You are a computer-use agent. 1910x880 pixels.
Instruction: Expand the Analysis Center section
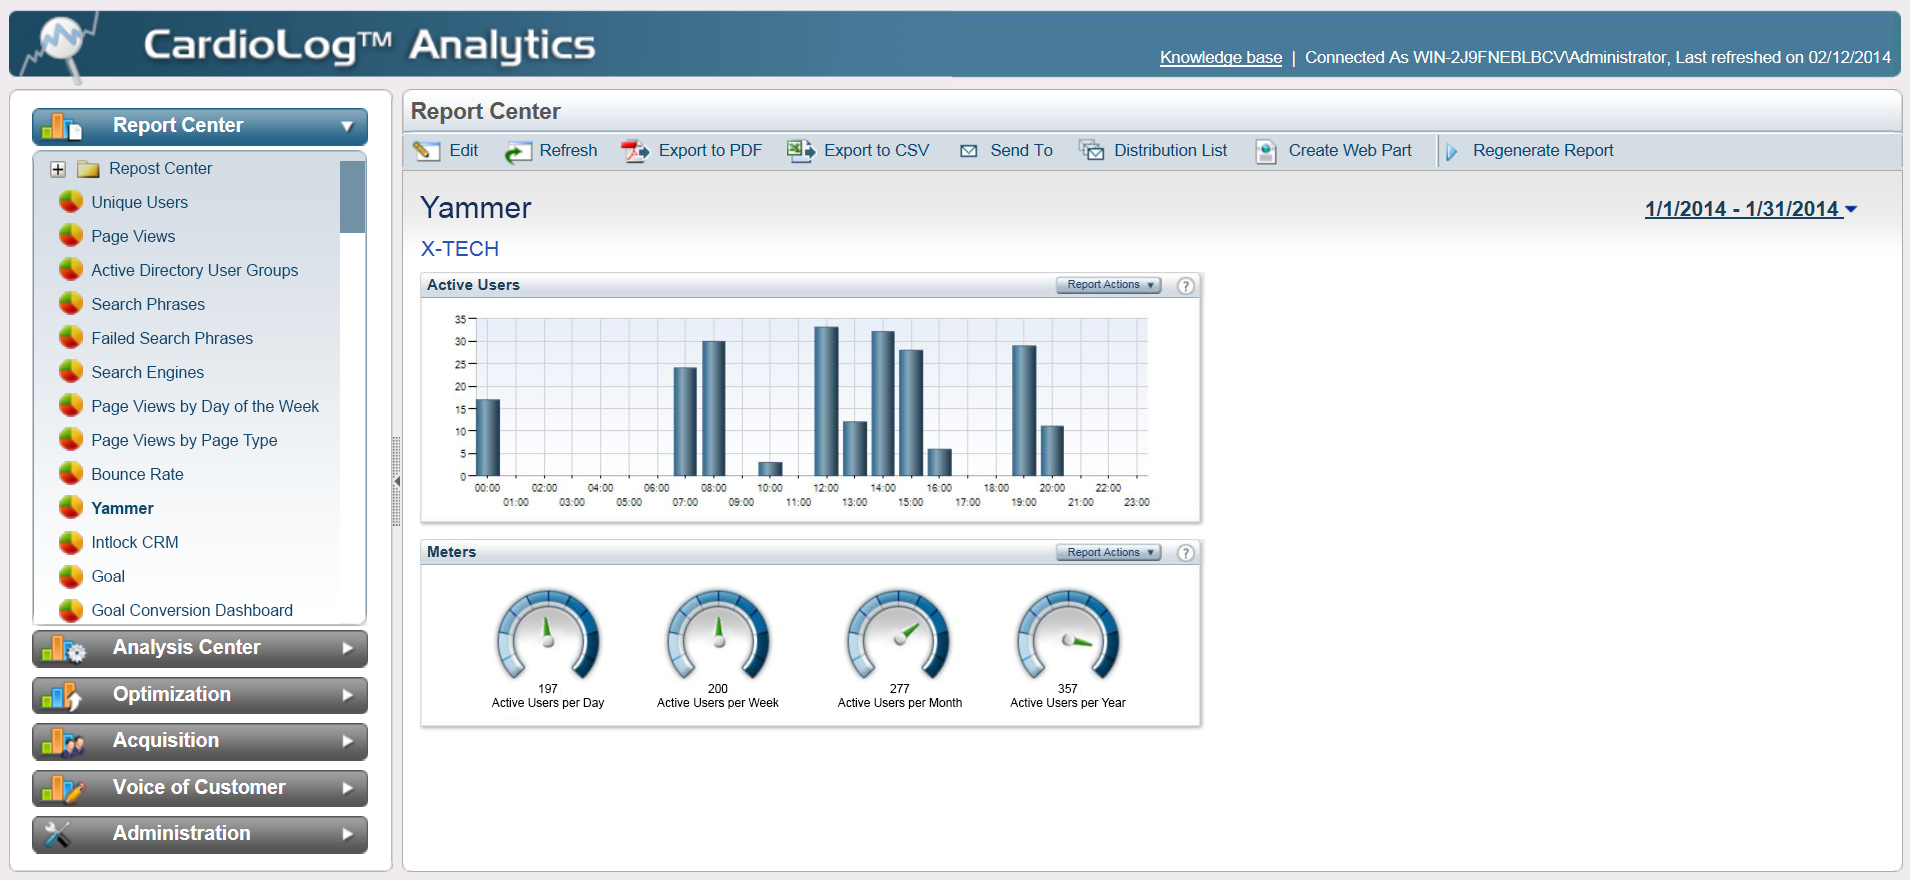tap(348, 648)
